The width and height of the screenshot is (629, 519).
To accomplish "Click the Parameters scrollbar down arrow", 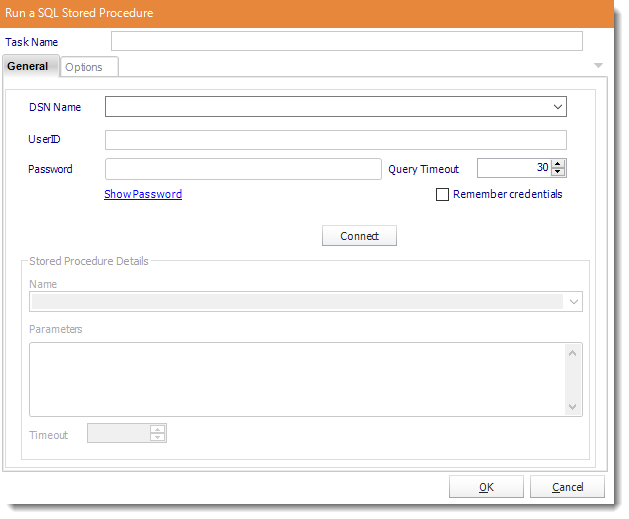I will 572,407.
